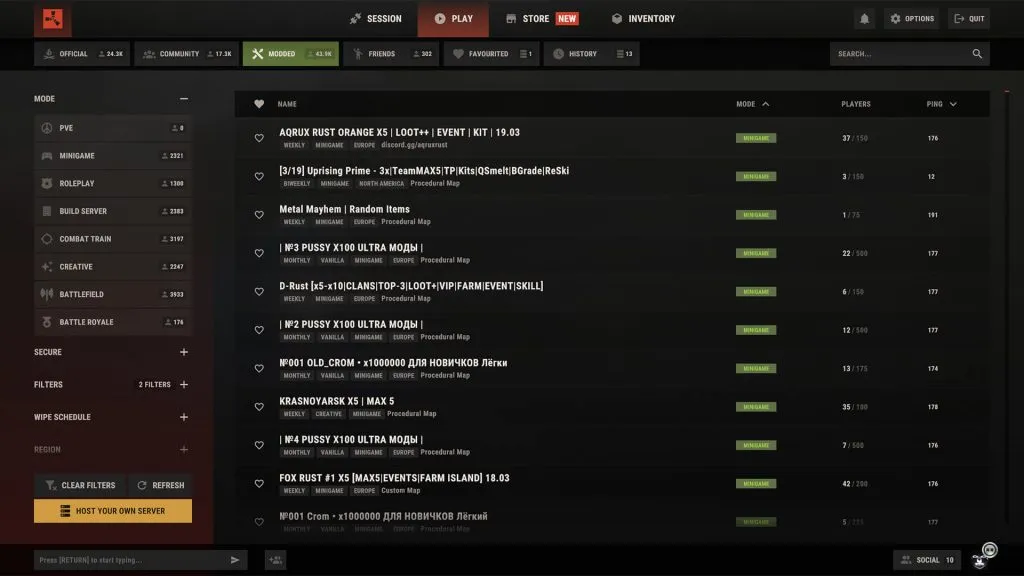Switch to History servers tab
Image resolution: width=1024 pixels, height=576 pixels.
592,54
